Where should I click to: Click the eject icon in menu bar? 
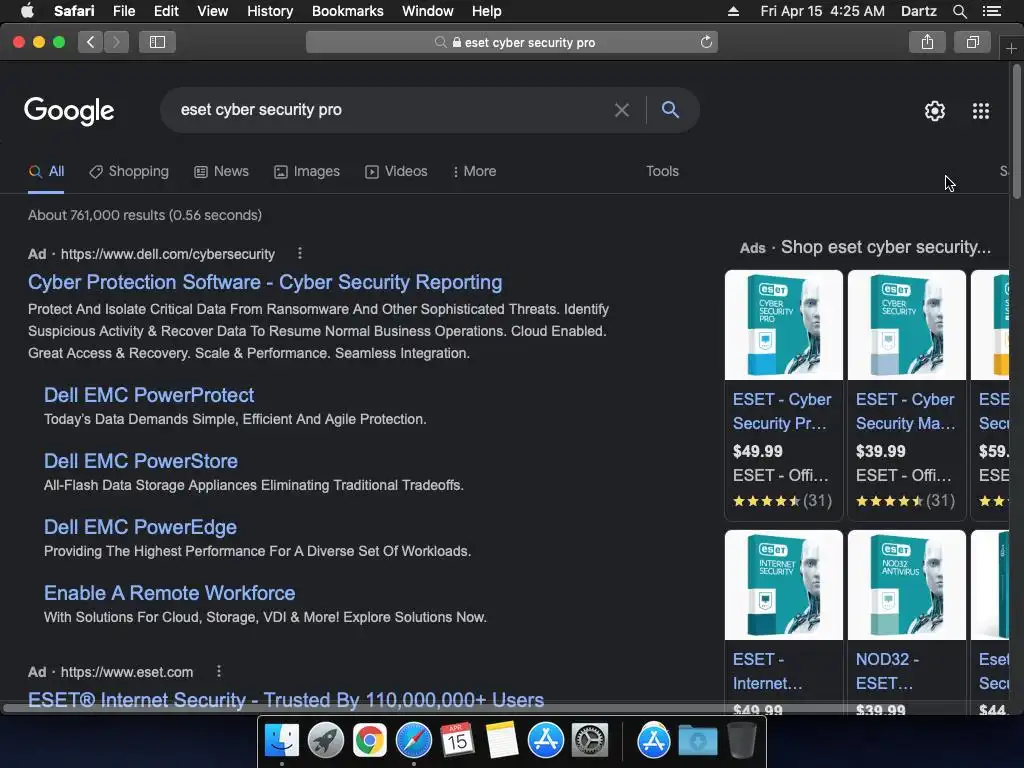tap(733, 11)
